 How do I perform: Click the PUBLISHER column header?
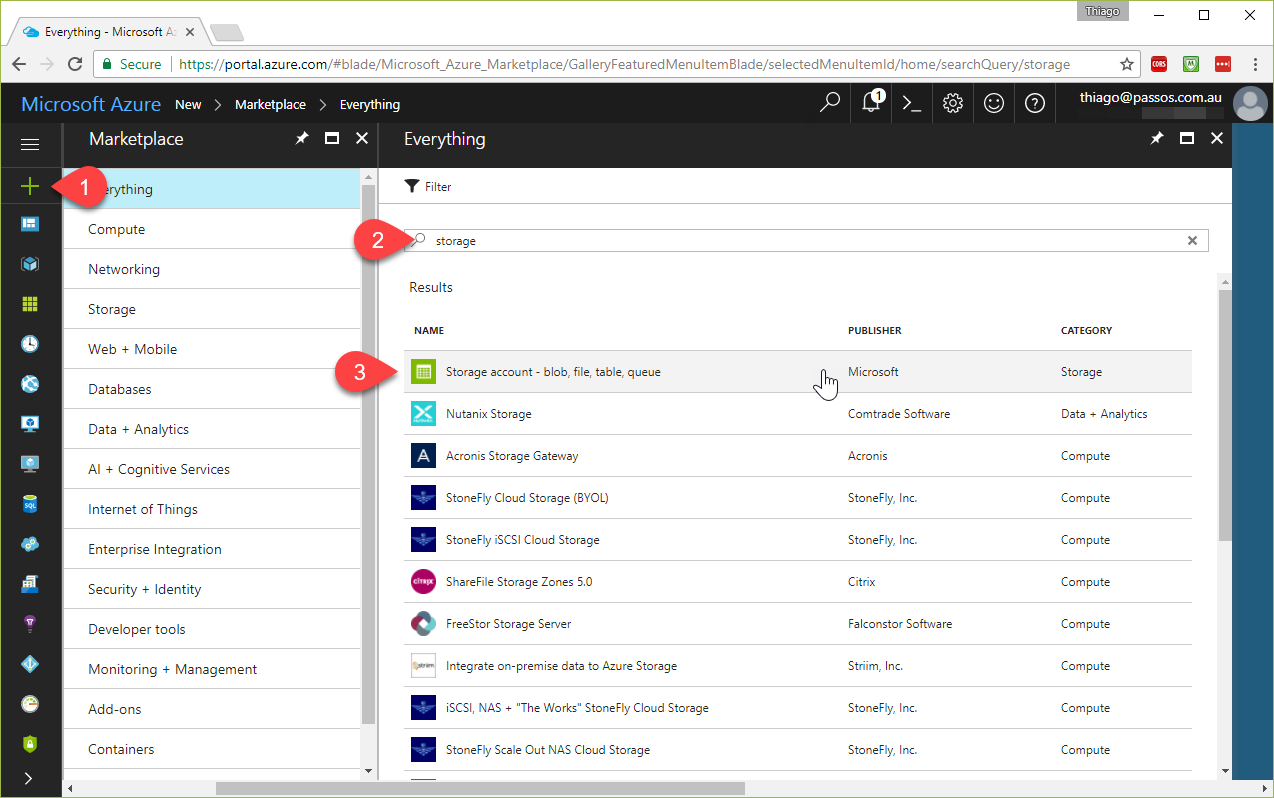point(875,330)
